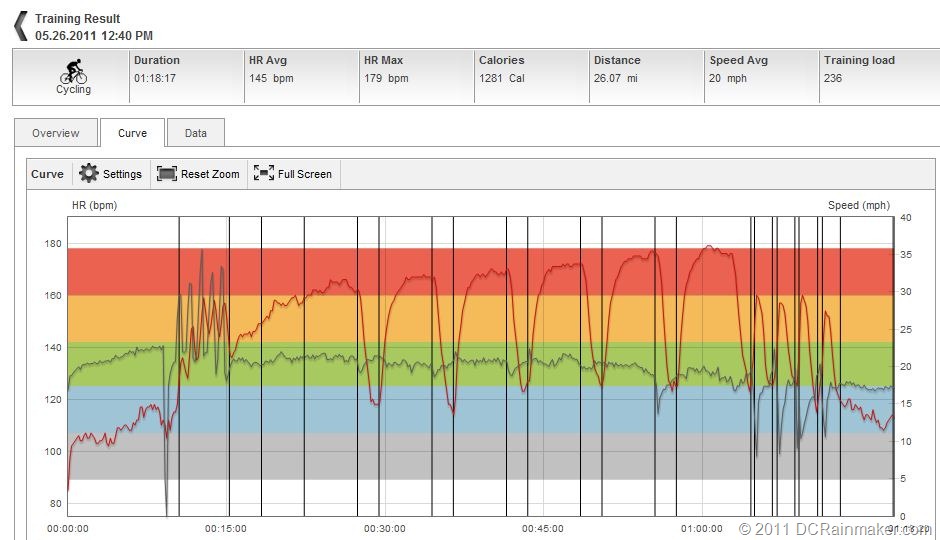Viewport: 940px width, 540px height.
Task: Click the Cycling sport icon
Action: pos(73,71)
